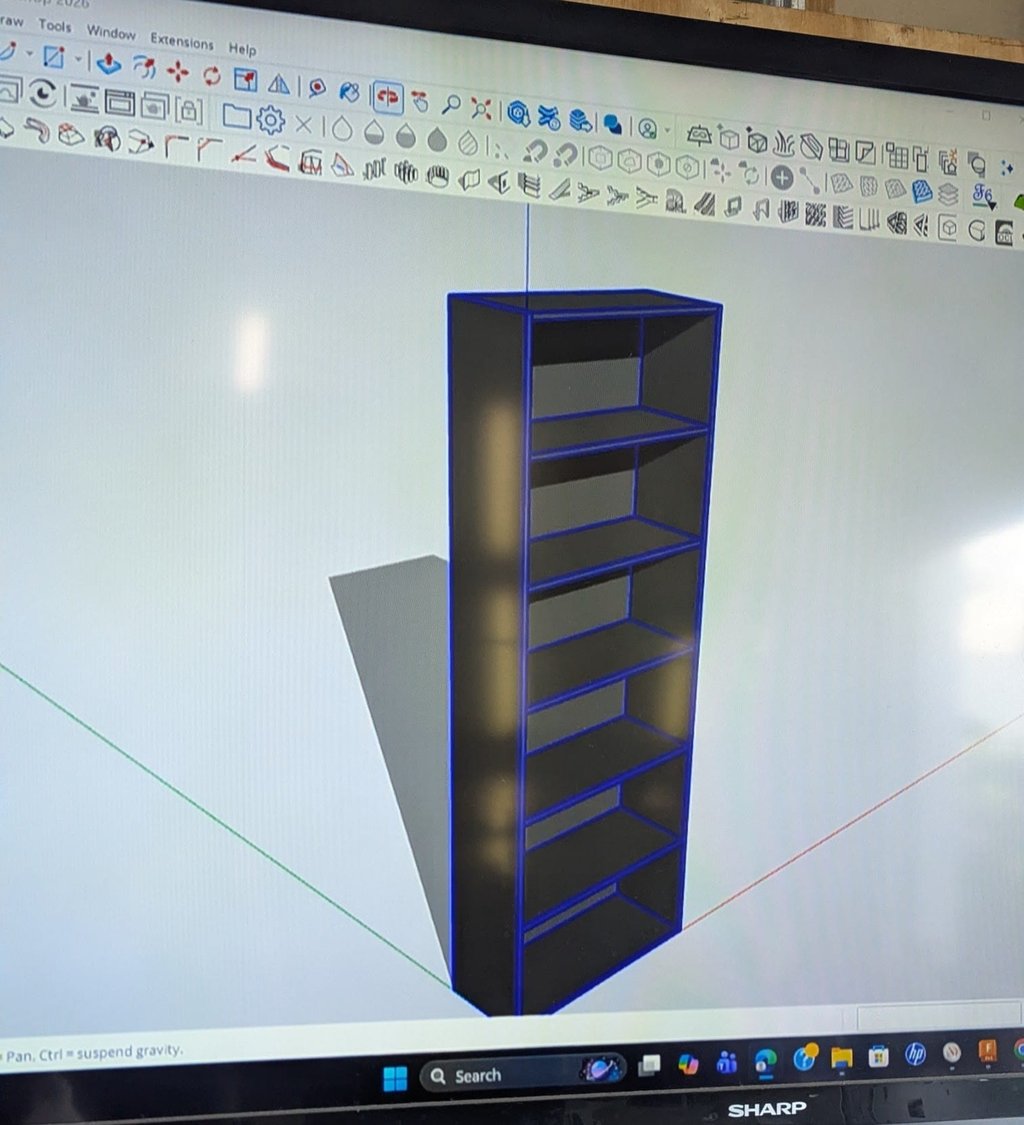This screenshot has height=1125, width=1024.
Task: Open the Help menu
Action: [x=242, y=49]
